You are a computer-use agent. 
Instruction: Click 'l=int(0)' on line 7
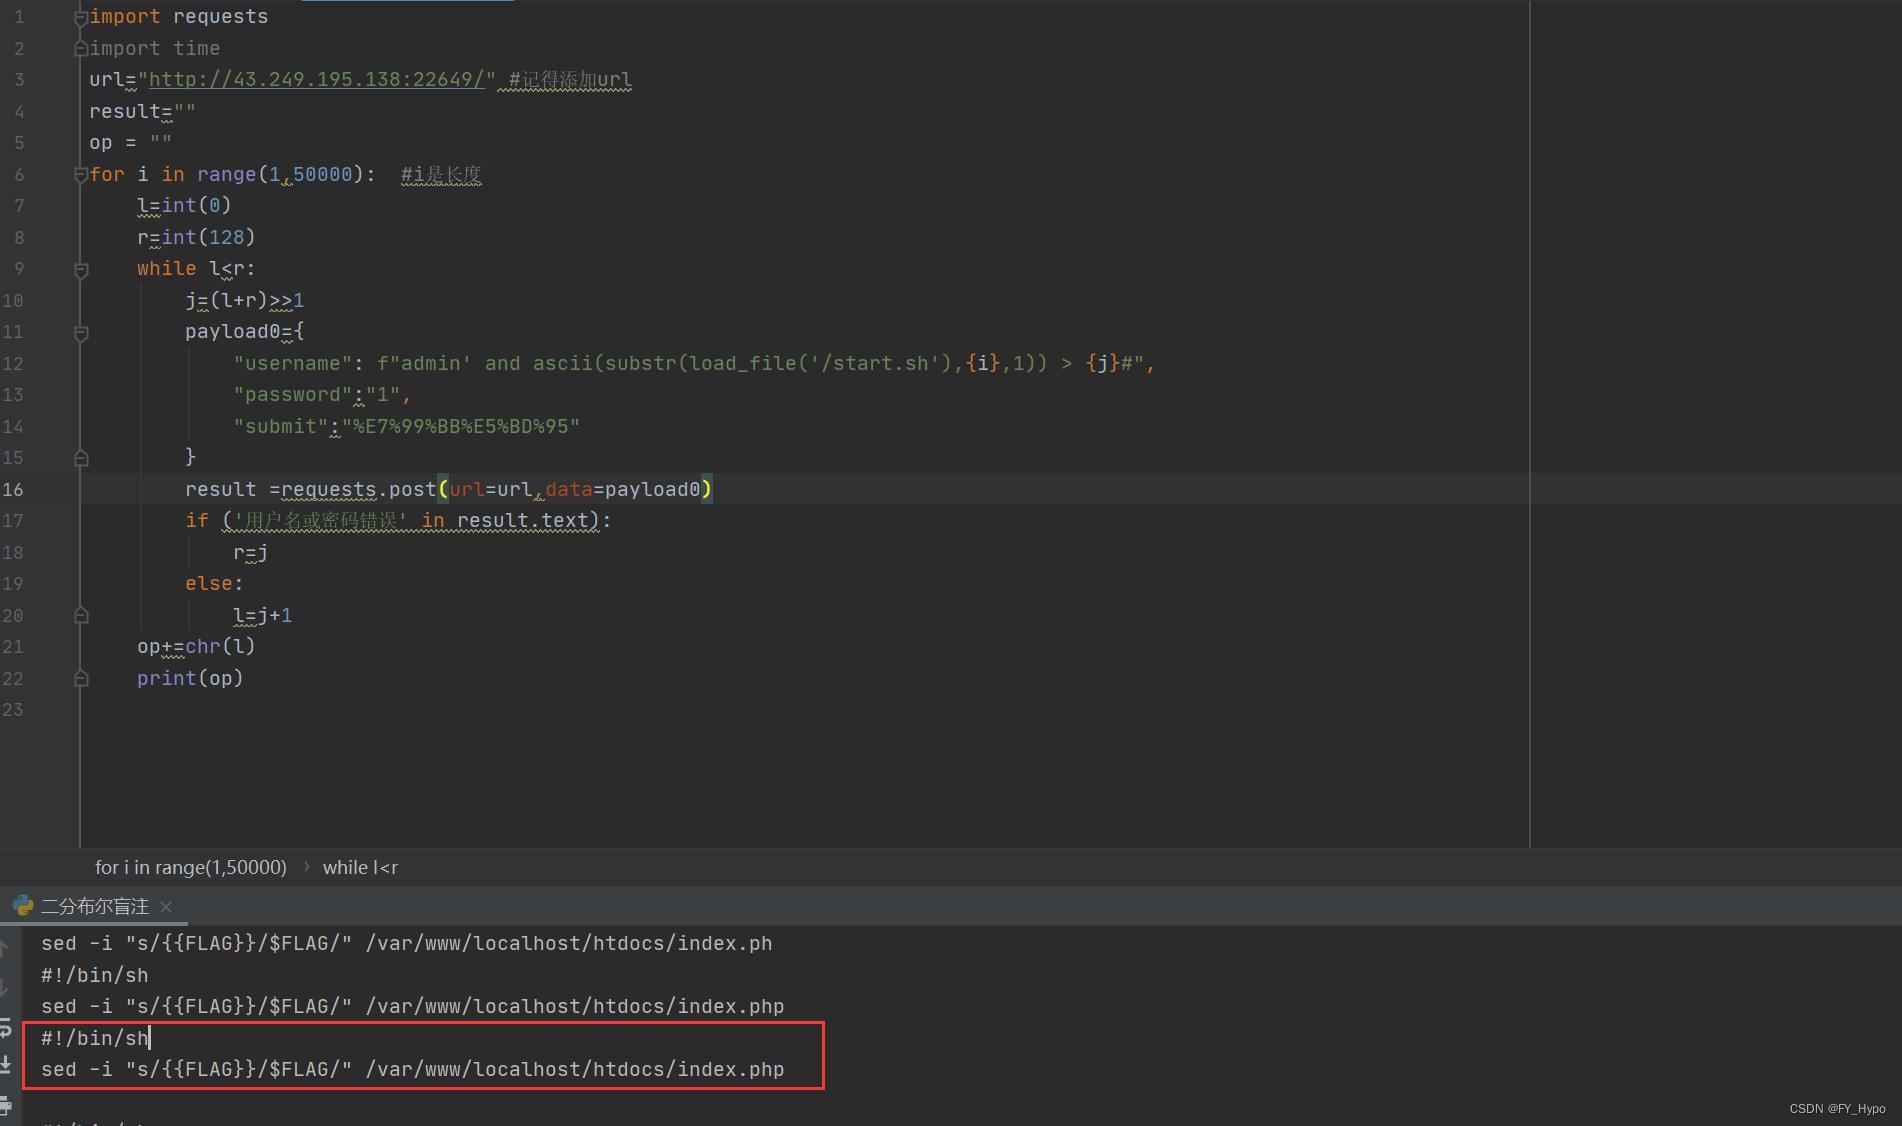(184, 205)
